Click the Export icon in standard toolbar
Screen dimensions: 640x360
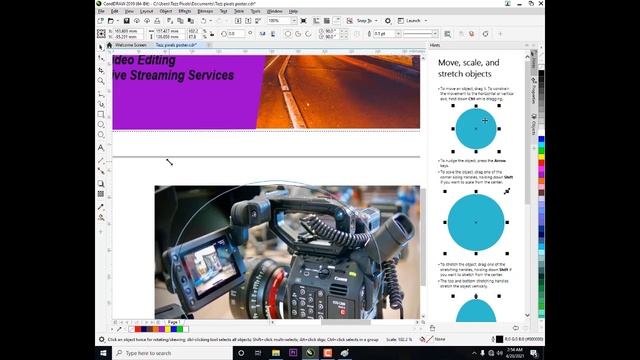248,20
